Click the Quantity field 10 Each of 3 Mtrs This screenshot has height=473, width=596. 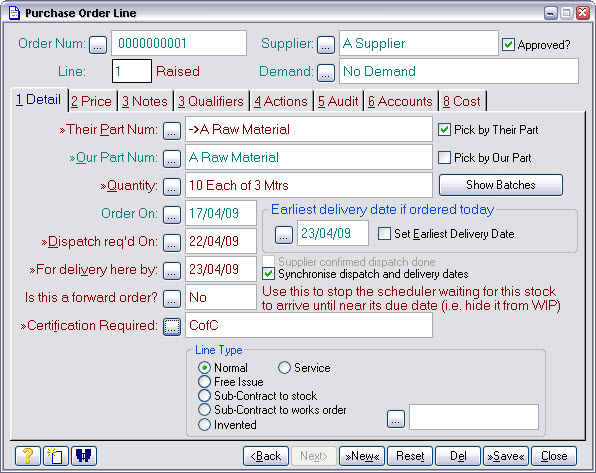click(x=309, y=185)
